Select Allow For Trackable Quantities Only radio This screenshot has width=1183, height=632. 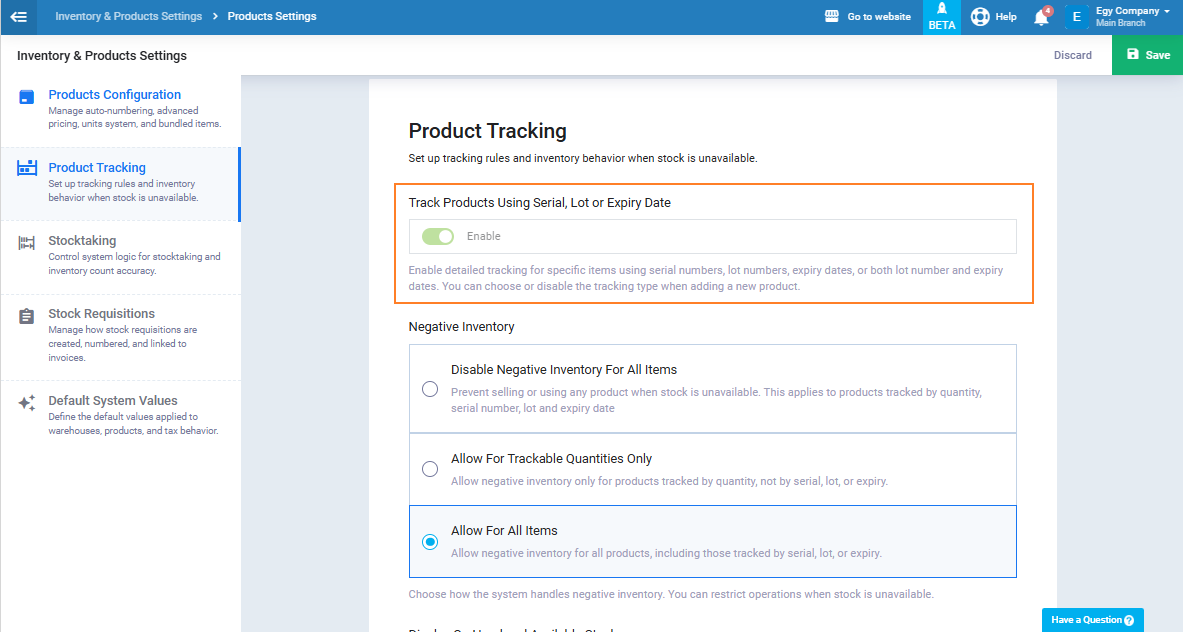point(430,469)
